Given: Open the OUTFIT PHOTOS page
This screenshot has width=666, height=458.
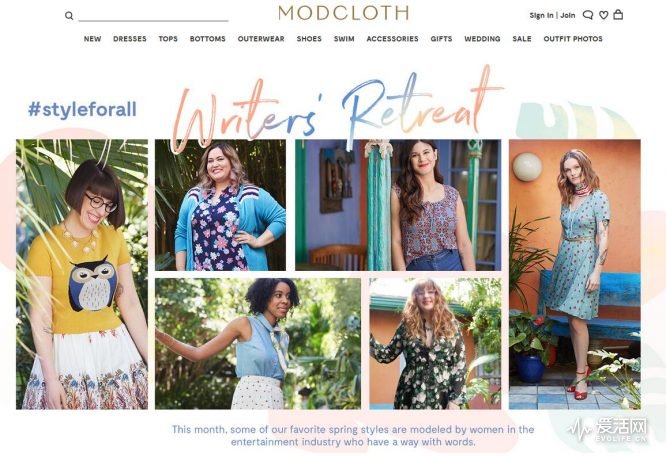Looking at the screenshot, I should tap(573, 39).
